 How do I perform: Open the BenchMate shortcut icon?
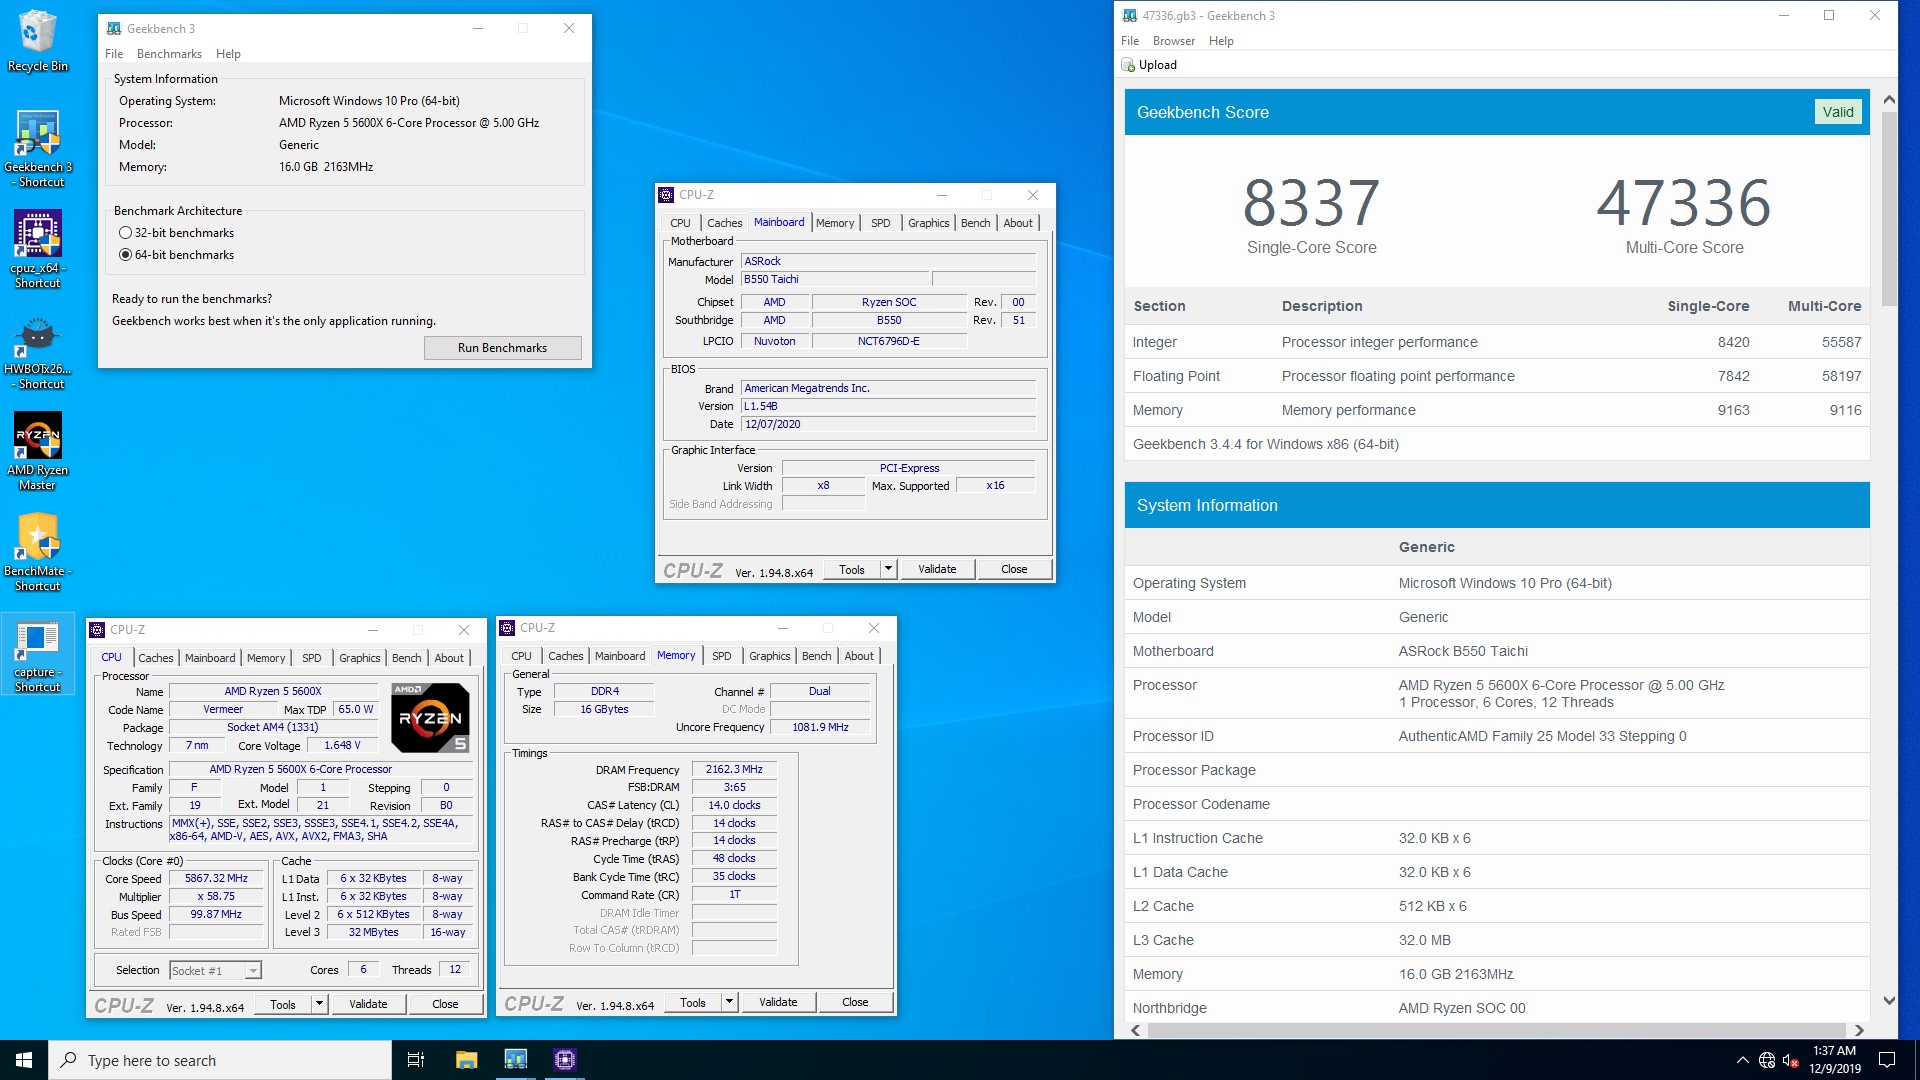[38, 552]
